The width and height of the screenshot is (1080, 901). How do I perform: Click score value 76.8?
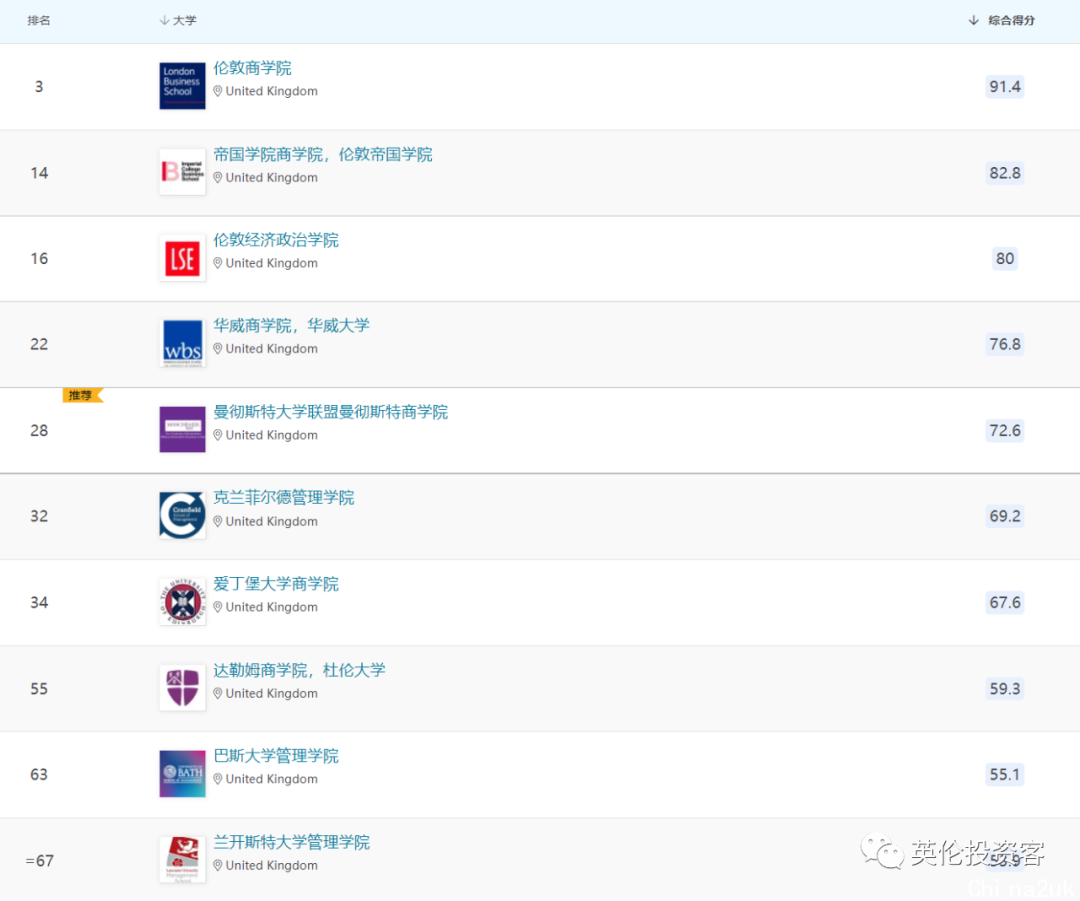(x=1005, y=344)
